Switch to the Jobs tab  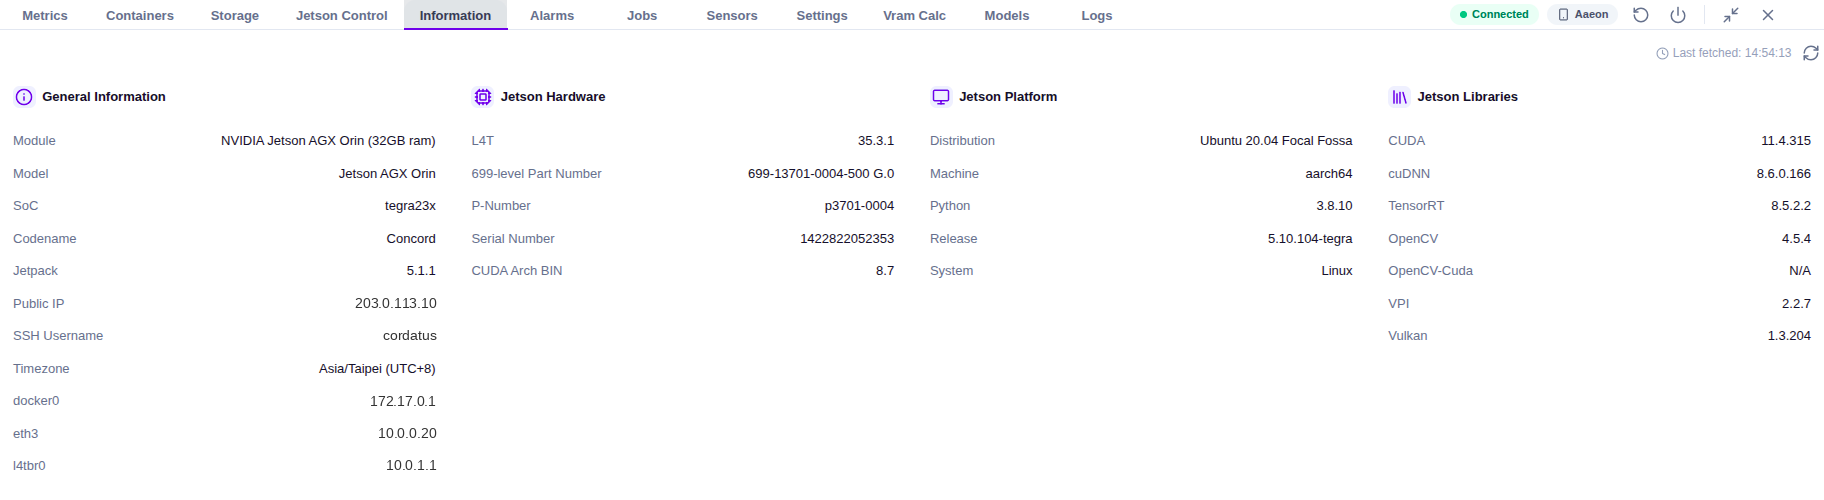click(642, 16)
